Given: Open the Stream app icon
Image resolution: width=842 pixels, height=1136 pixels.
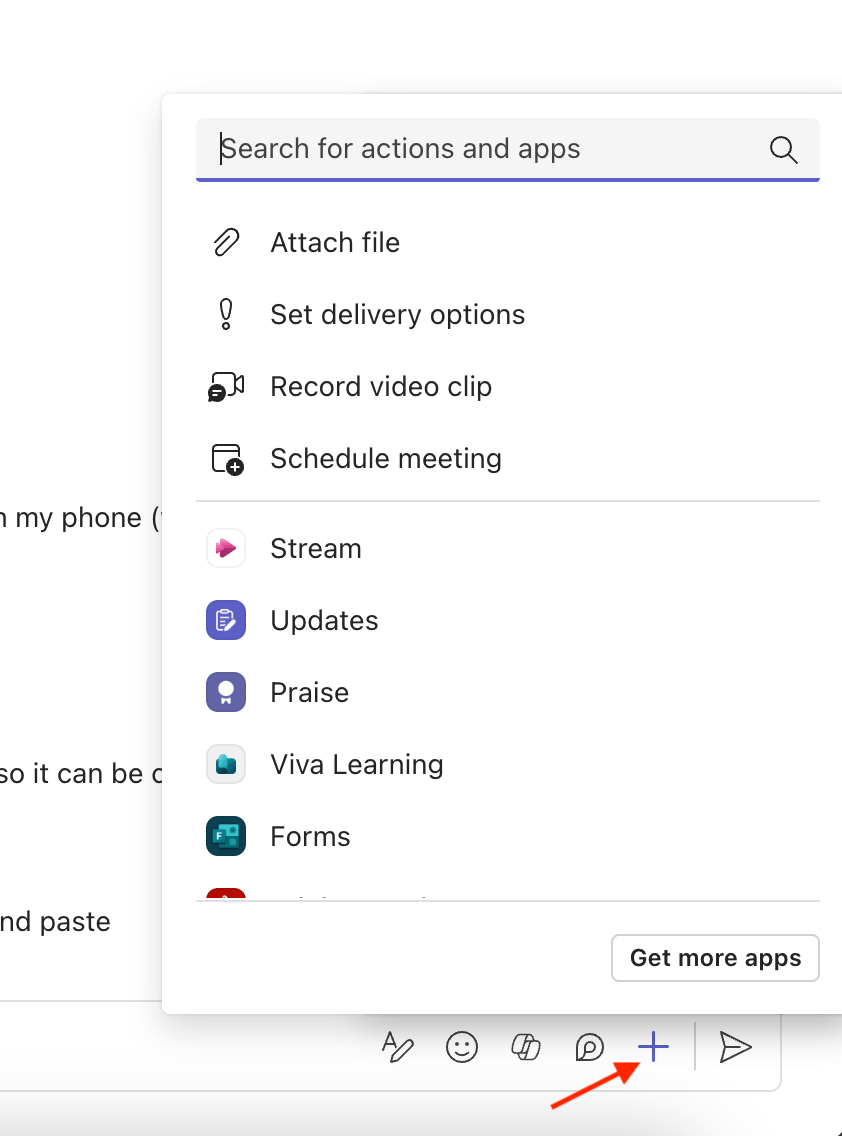Looking at the screenshot, I should [226, 549].
